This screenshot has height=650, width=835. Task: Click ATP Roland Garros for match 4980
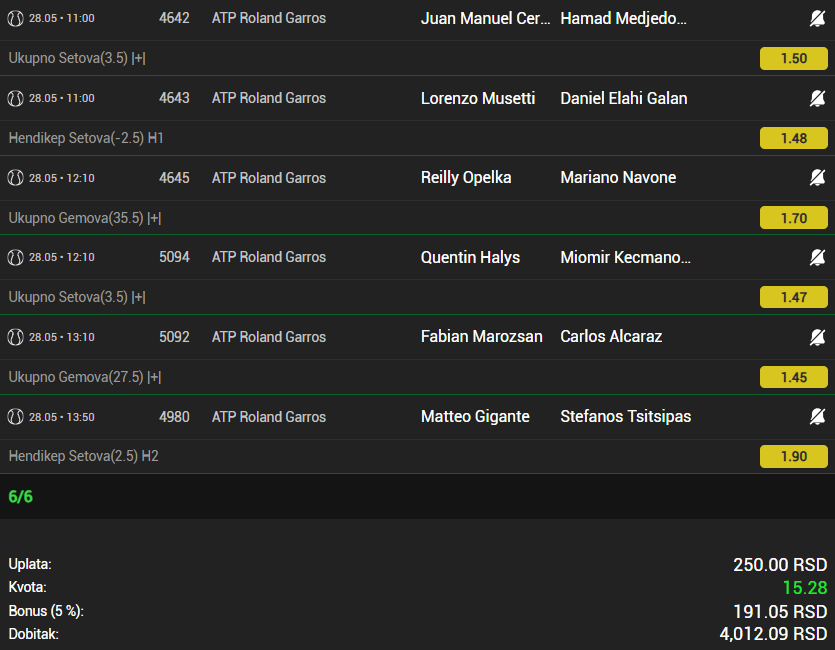coord(268,417)
